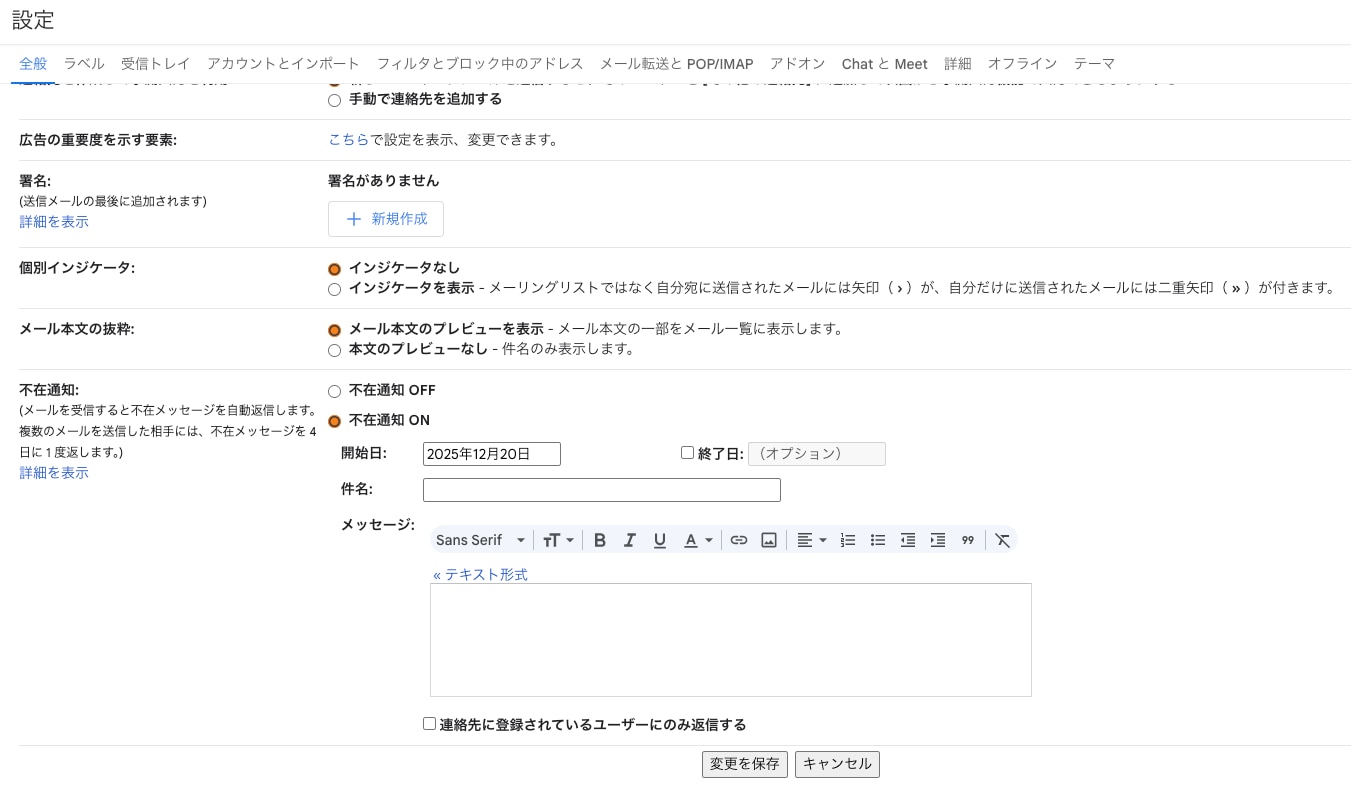The width and height of the screenshot is (1351, 788).
Task: Open the Sans Serif font dropdown
Action: tap(480, 539)
